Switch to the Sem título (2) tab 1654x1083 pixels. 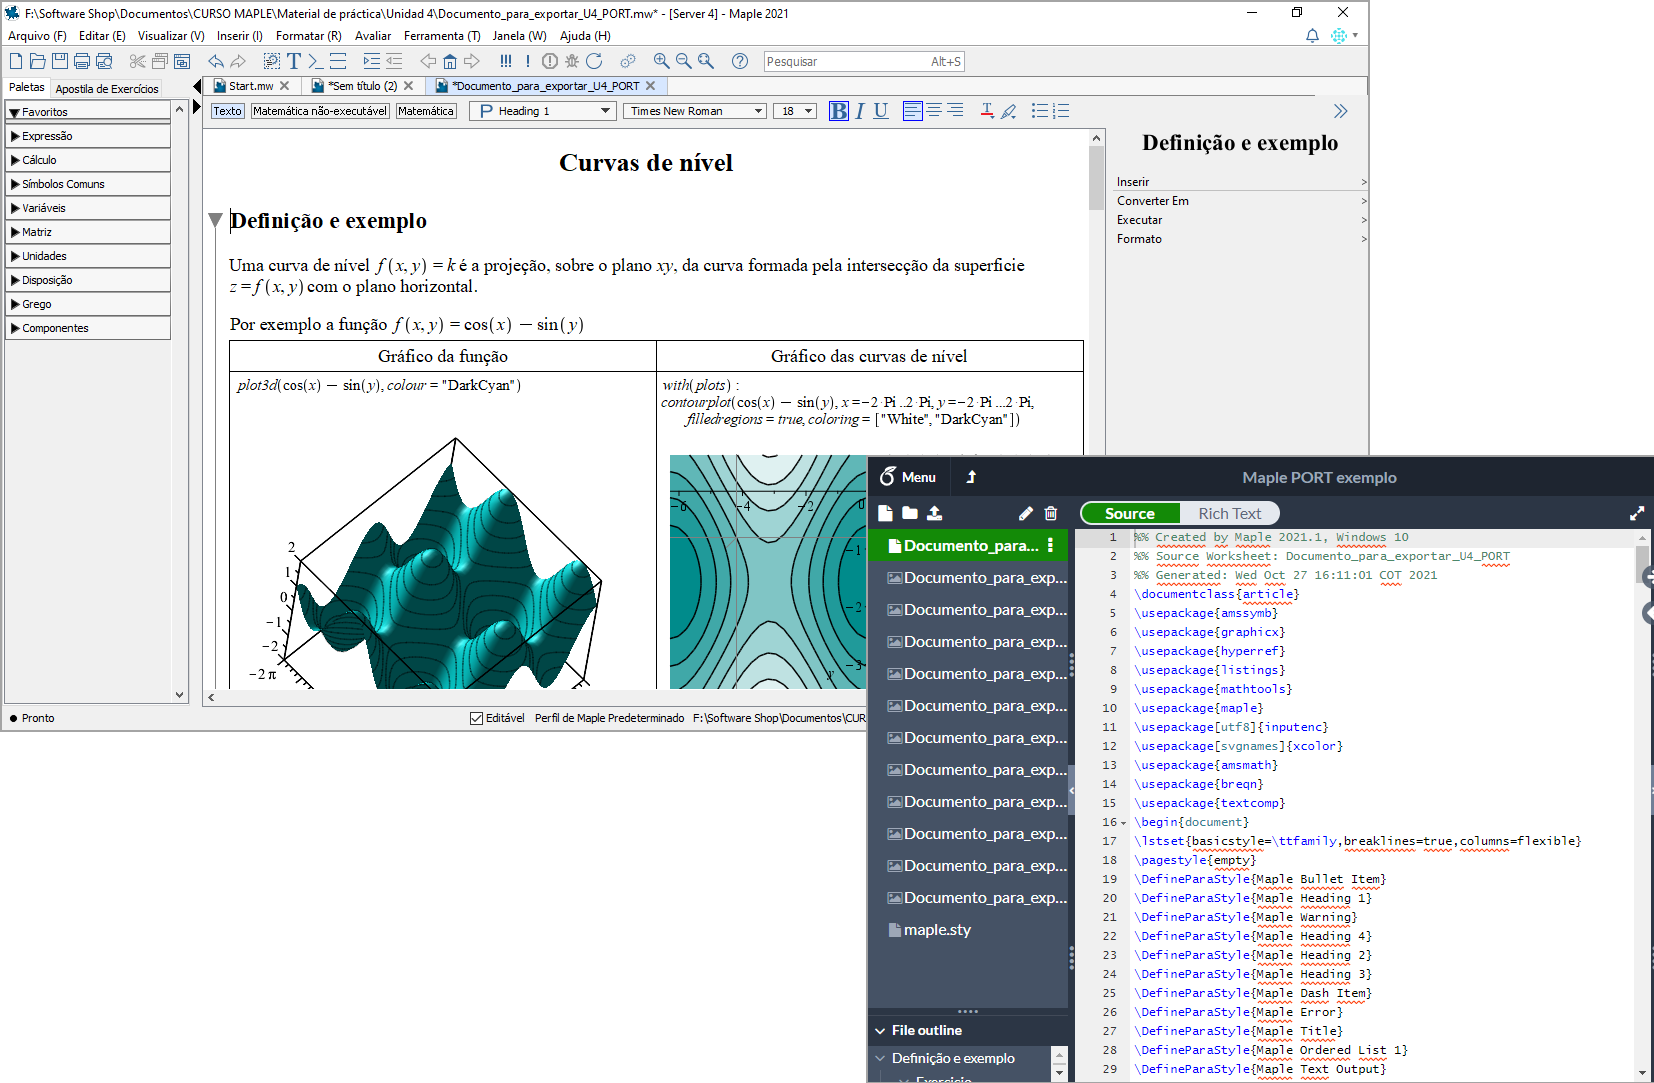363,86
